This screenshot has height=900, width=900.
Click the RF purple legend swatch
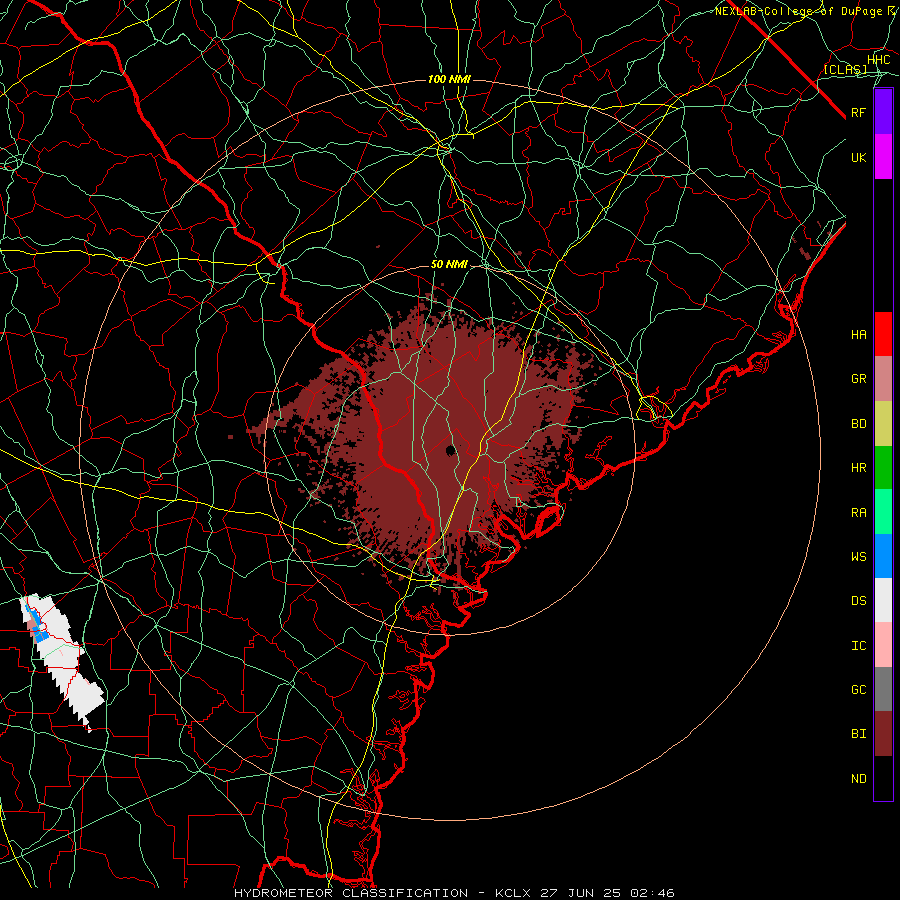coord(883,112)
